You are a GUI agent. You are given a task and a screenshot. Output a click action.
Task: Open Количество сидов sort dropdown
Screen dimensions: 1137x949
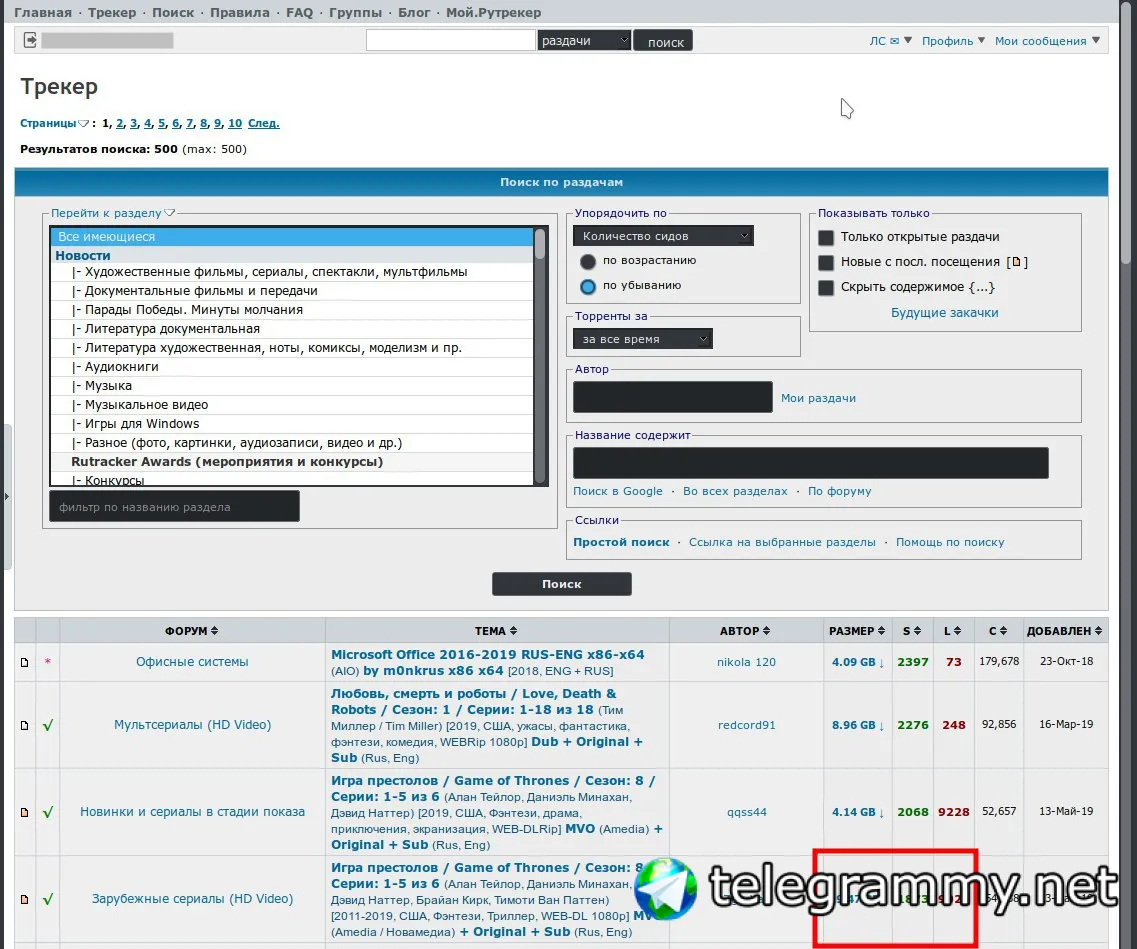click(663, 236)
